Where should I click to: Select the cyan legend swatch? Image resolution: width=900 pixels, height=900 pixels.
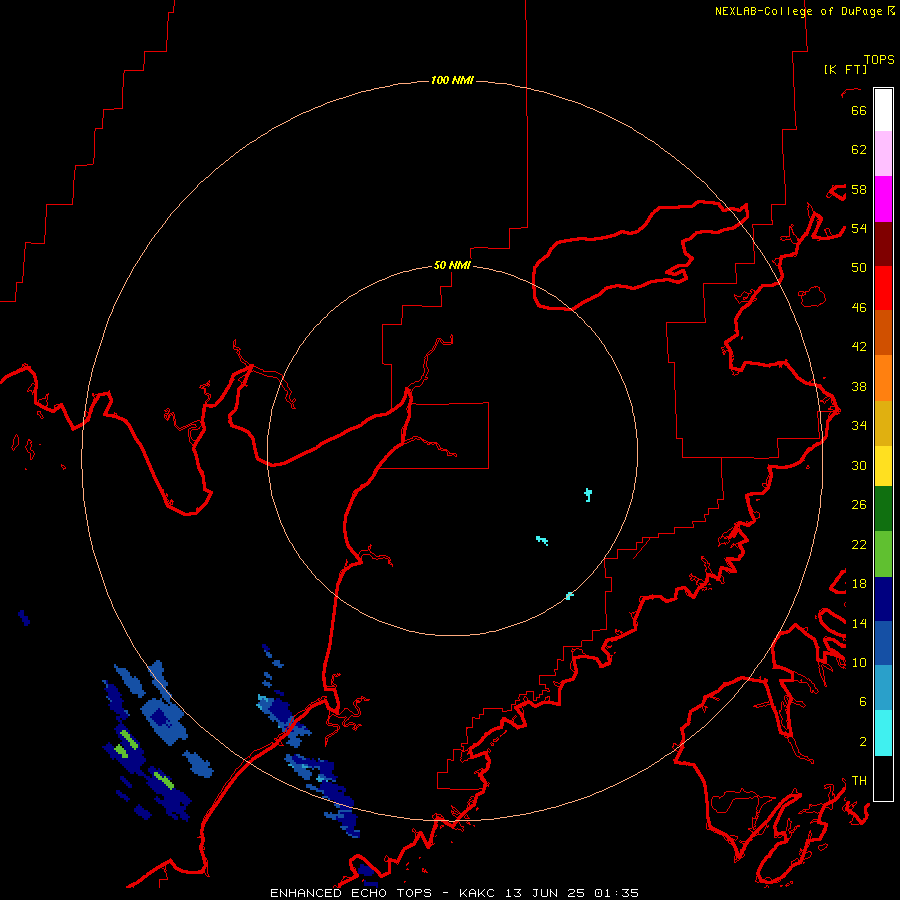pos(883,733)
